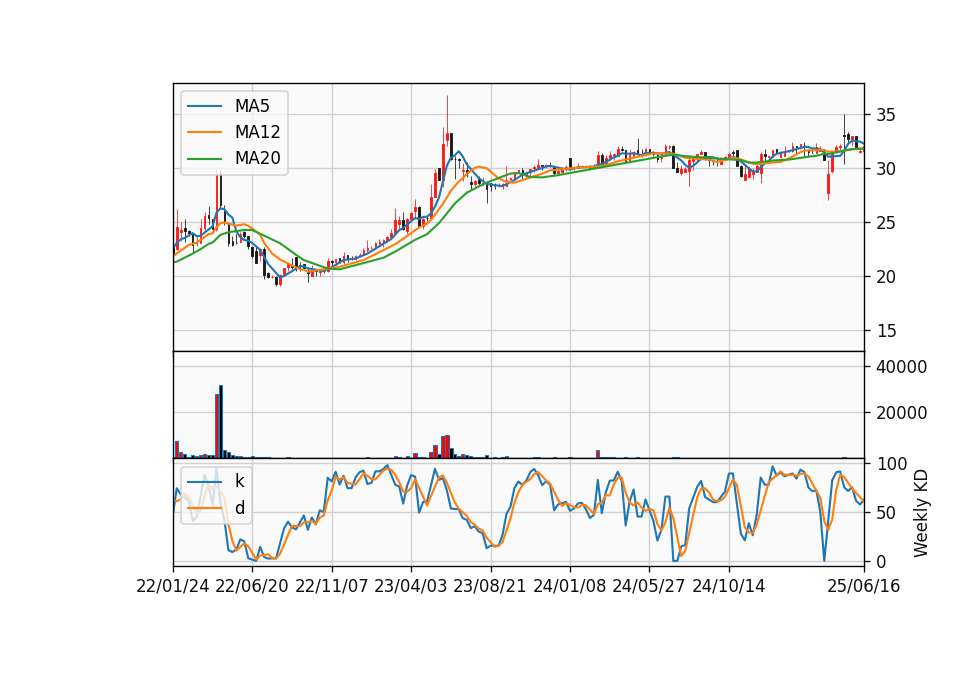This screenshot has height=690, width=960.
Task: Click the MA5 legend label
Action: point(252,106)
